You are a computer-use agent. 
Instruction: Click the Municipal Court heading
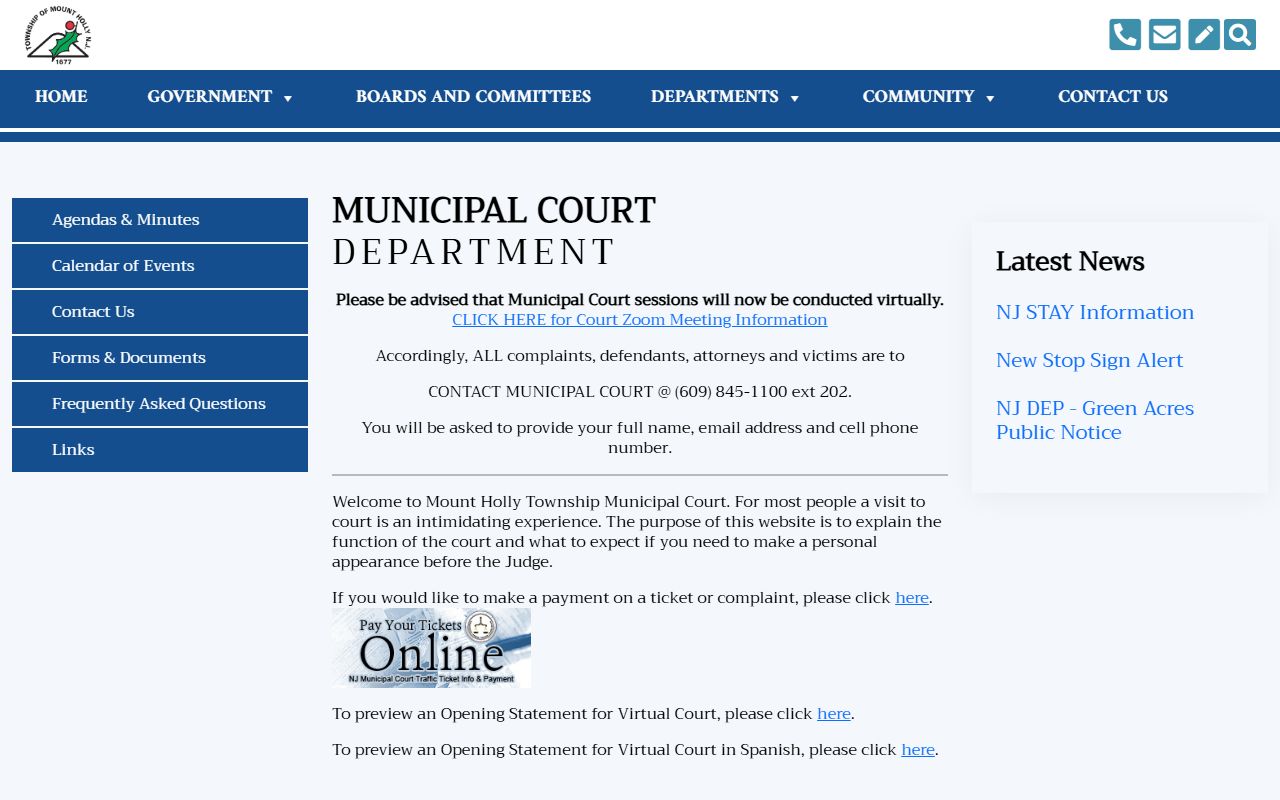point(494,211)
